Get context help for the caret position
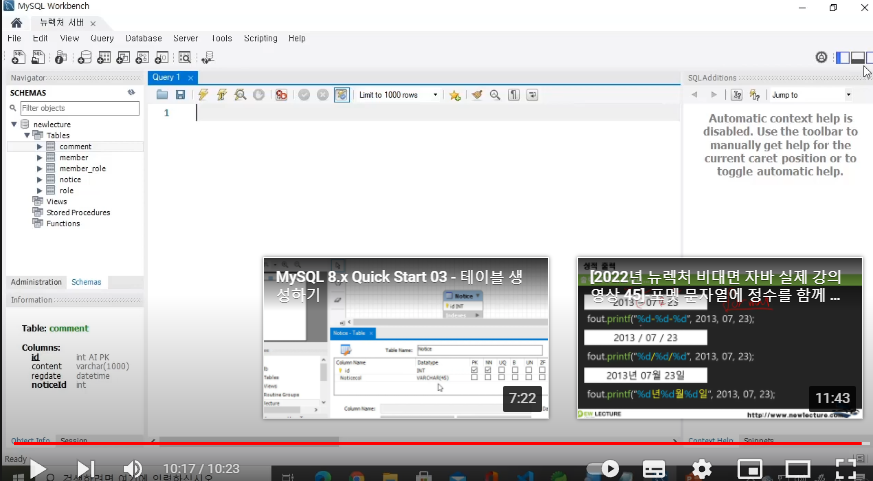The width and height of the screenshot is (873, 481). pyautogui.click(x=737, y=95)
